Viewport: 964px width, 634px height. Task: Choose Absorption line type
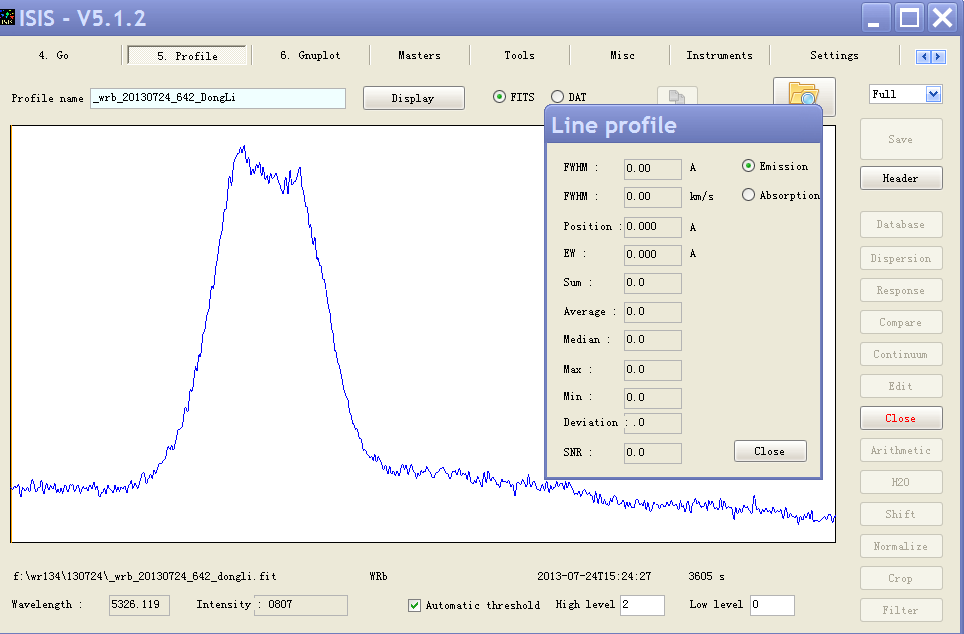tap(748, 195)
